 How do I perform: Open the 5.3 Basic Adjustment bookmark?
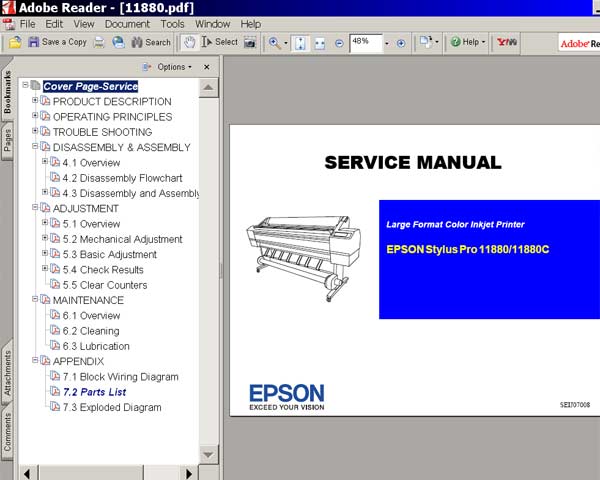click(109, 255)
